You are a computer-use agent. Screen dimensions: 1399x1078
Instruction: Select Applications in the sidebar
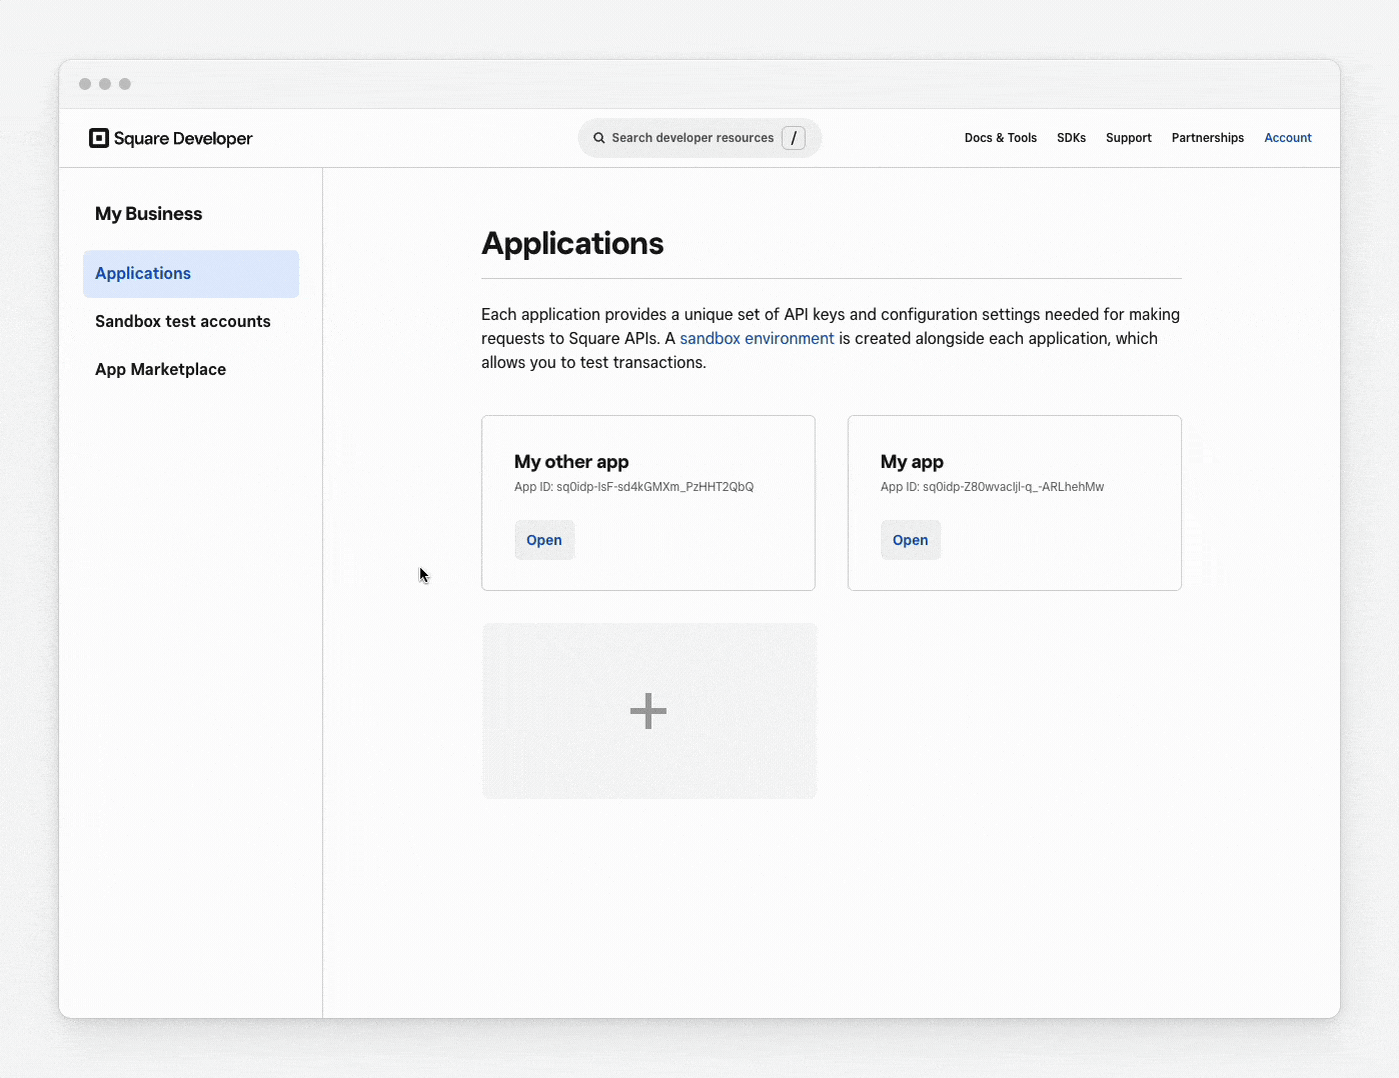[191, 274]
